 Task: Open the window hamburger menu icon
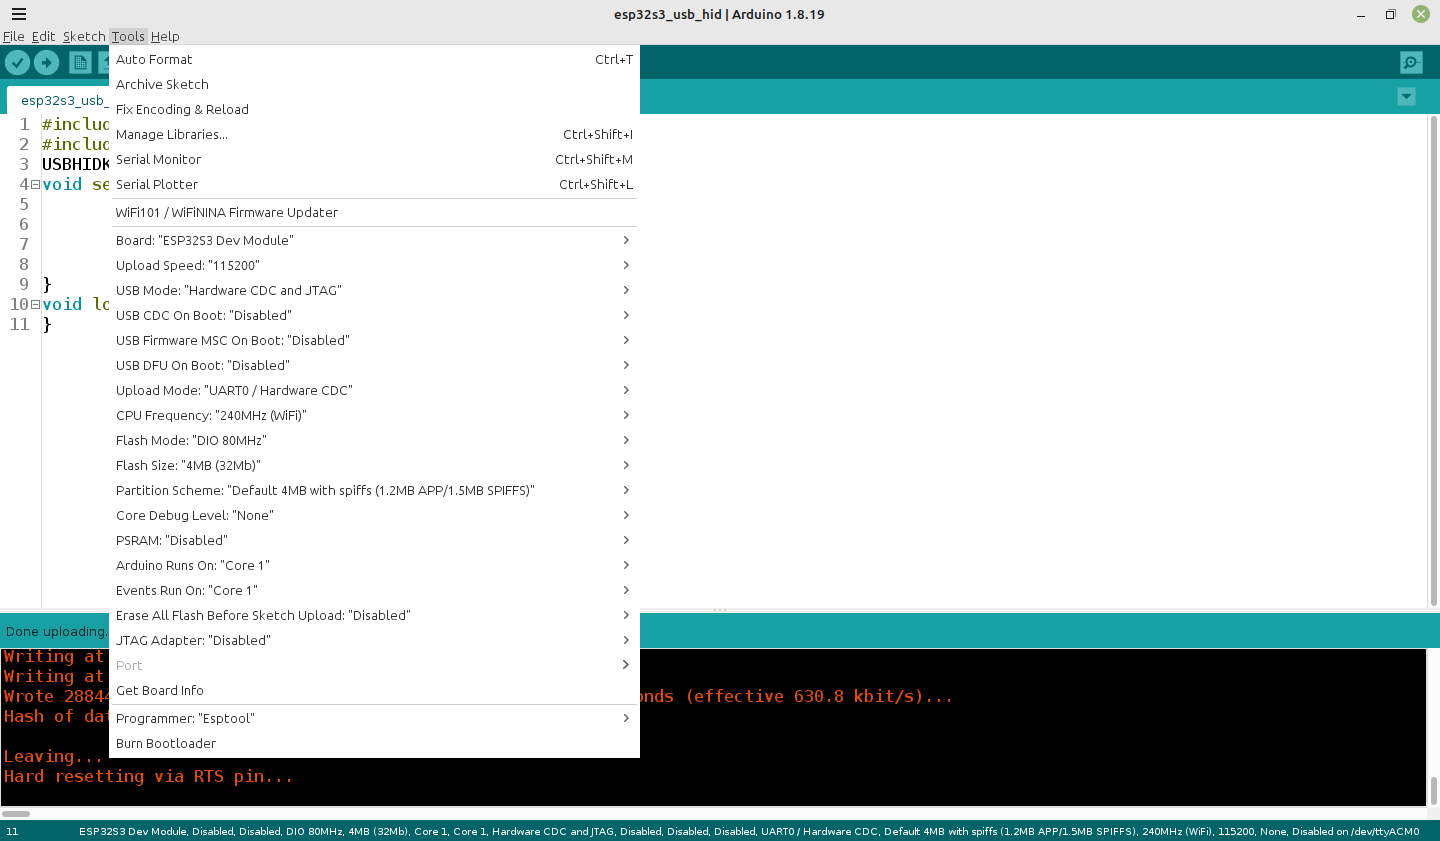(19, 15)
